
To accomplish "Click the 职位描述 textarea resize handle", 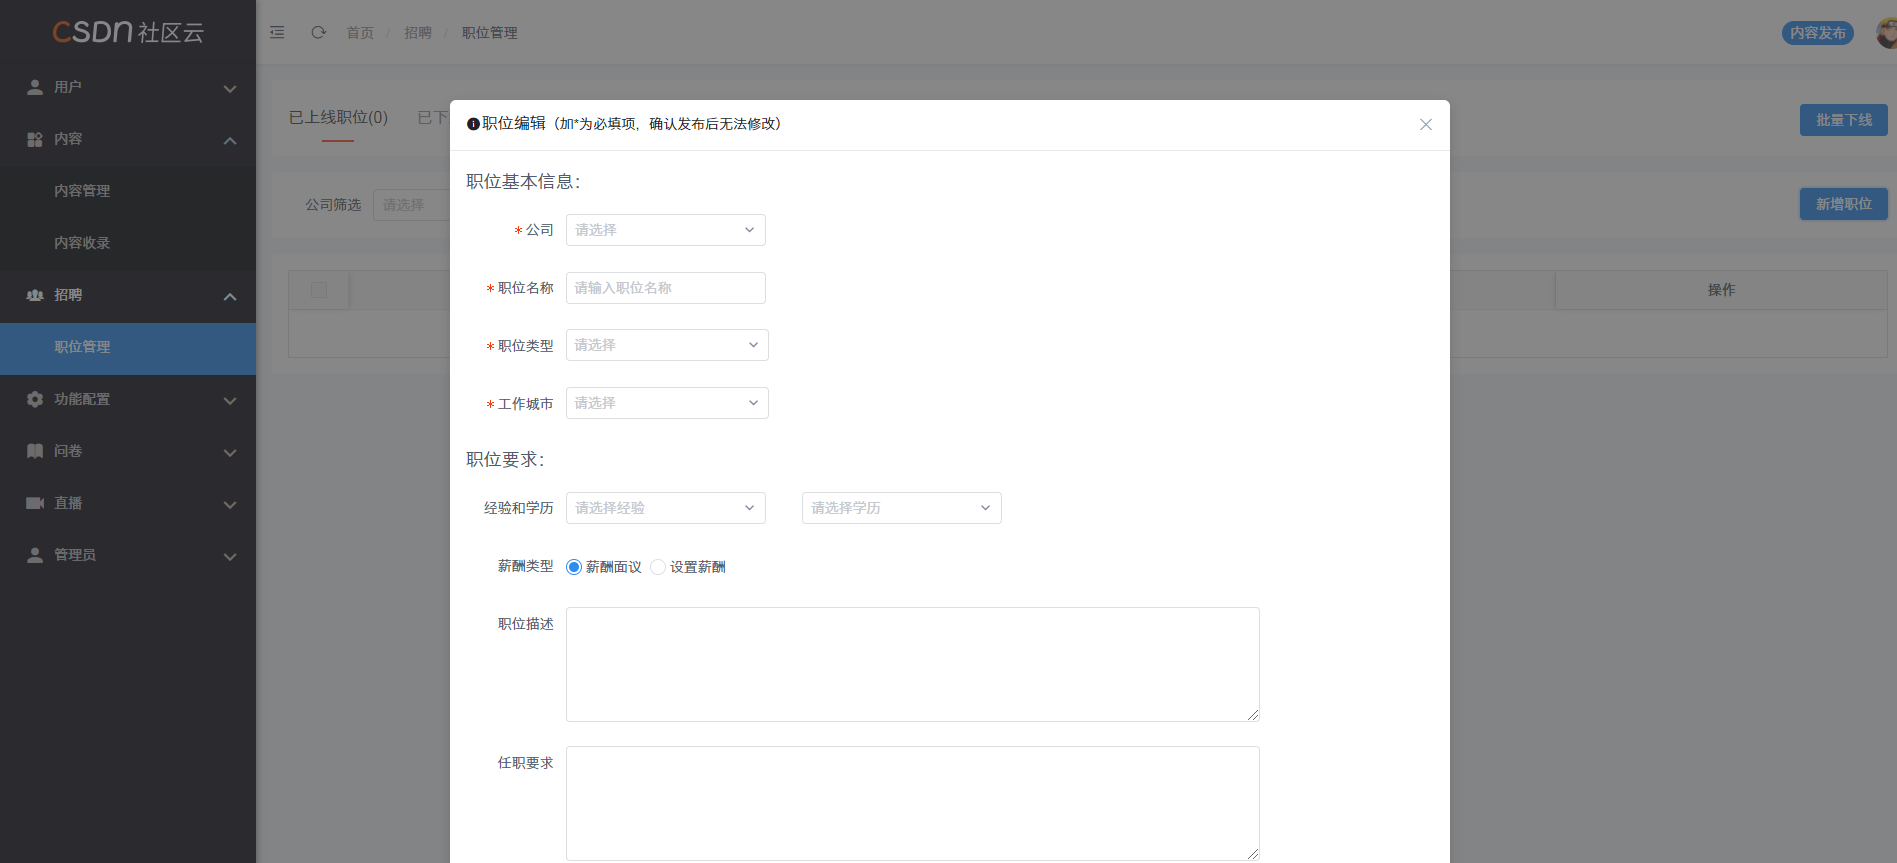I will (1253, 715).
